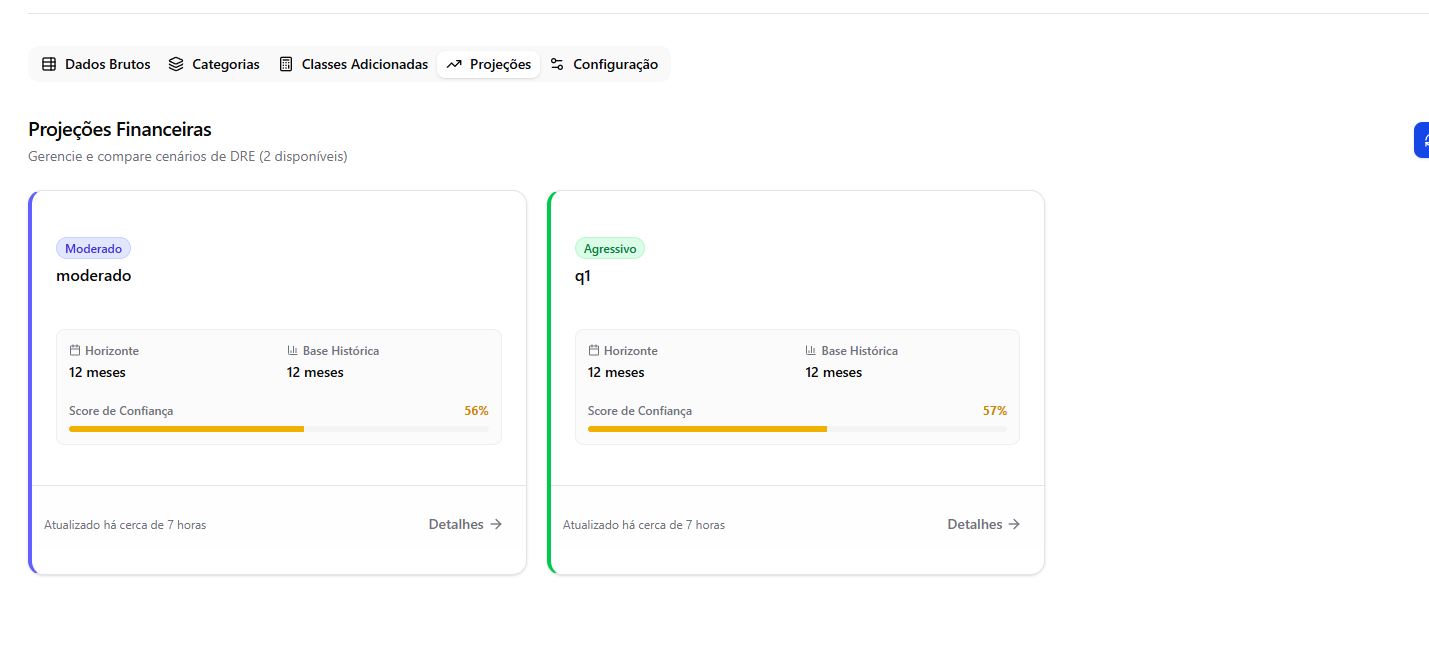
Task: Open Detalhes for the q1 scenario
Action: pyautogui.click(x=984, y=524)
